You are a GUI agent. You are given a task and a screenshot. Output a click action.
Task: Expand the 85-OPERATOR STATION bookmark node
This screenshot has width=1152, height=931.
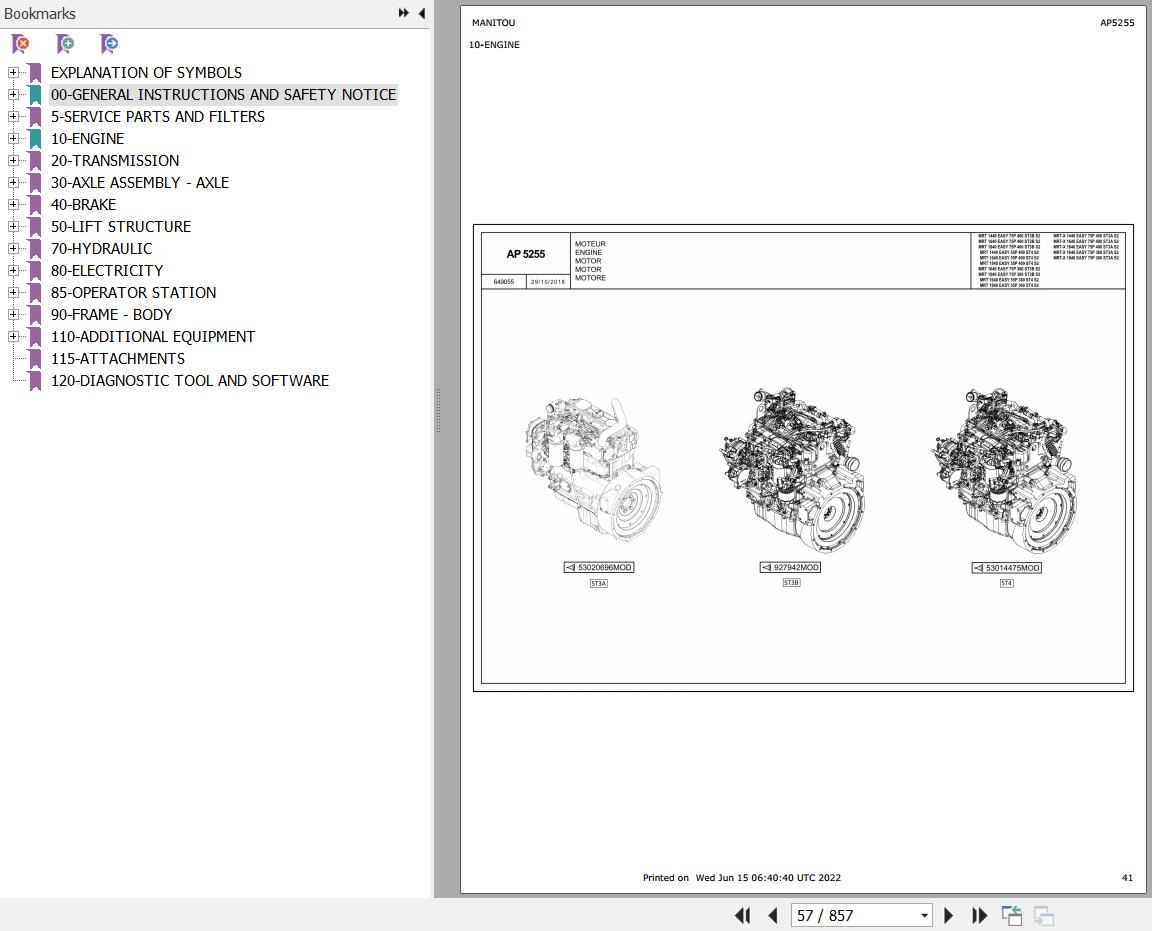pos(12,293)
